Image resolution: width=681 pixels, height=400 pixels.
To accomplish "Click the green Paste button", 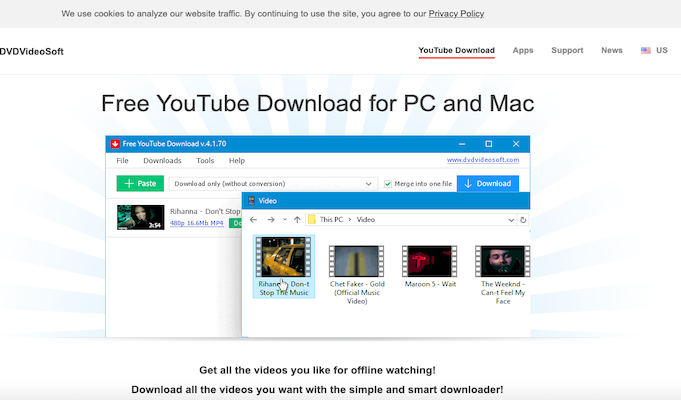I will point(140,184).
